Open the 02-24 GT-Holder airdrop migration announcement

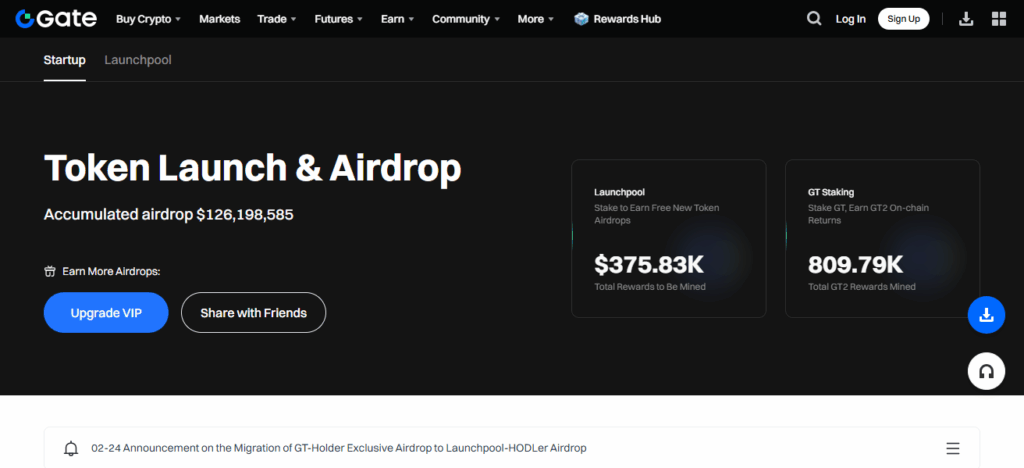338,448
